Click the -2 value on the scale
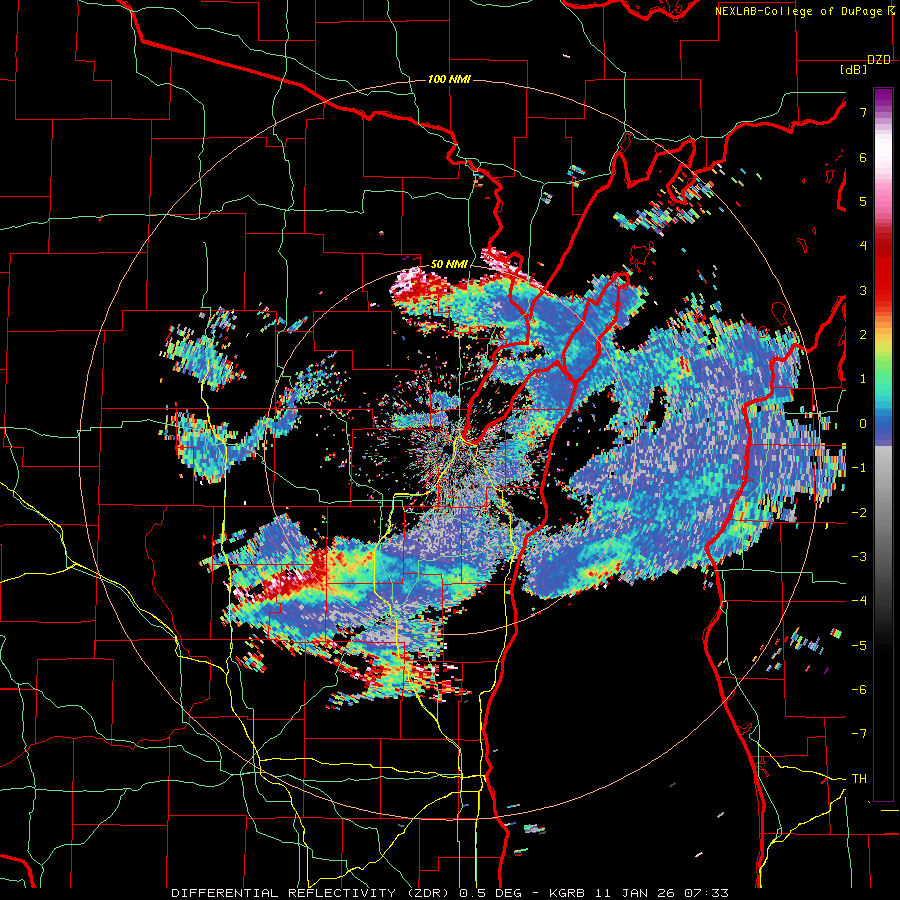Image resolution: width=900 pixels, height=900 pixels. point(859,513)
